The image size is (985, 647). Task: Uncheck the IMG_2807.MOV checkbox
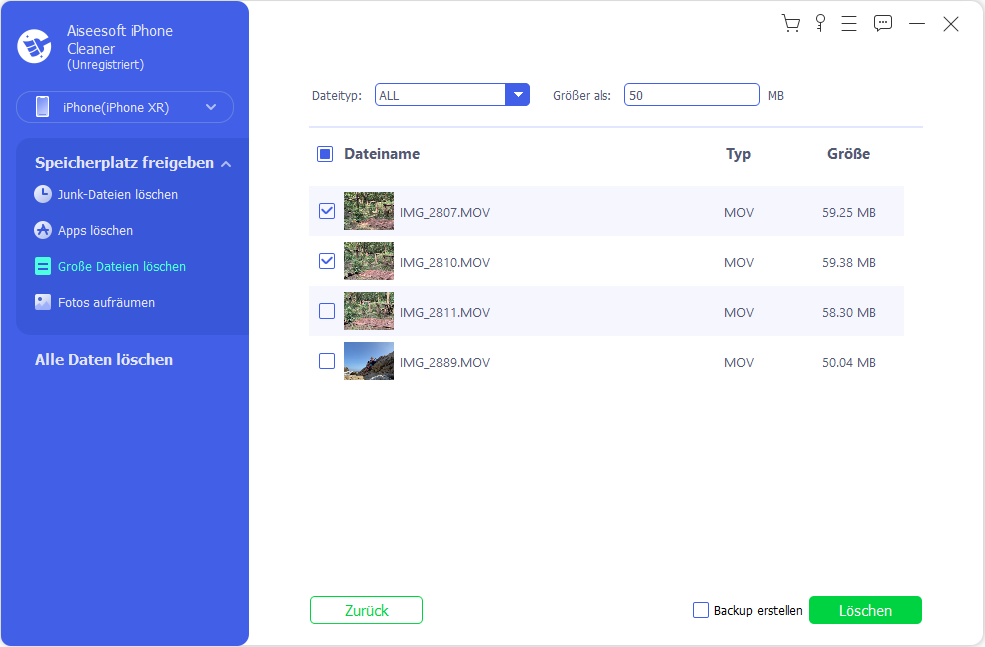click(327, 212)
